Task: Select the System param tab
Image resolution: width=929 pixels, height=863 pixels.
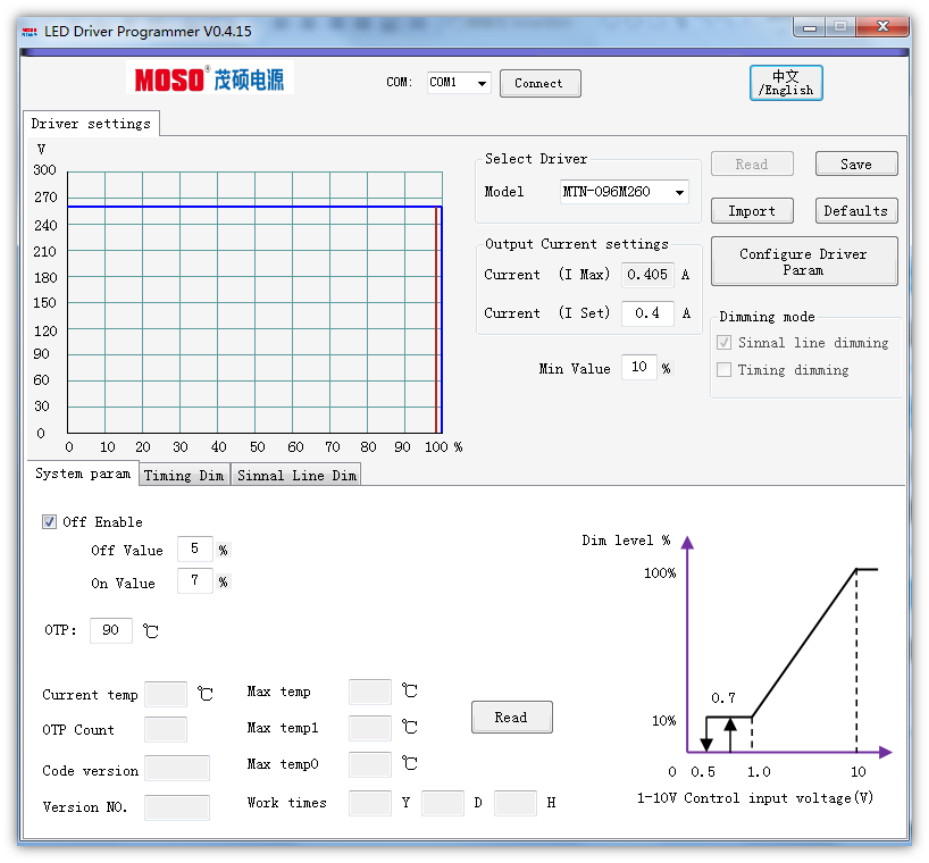Action: [x=83, y=473]
